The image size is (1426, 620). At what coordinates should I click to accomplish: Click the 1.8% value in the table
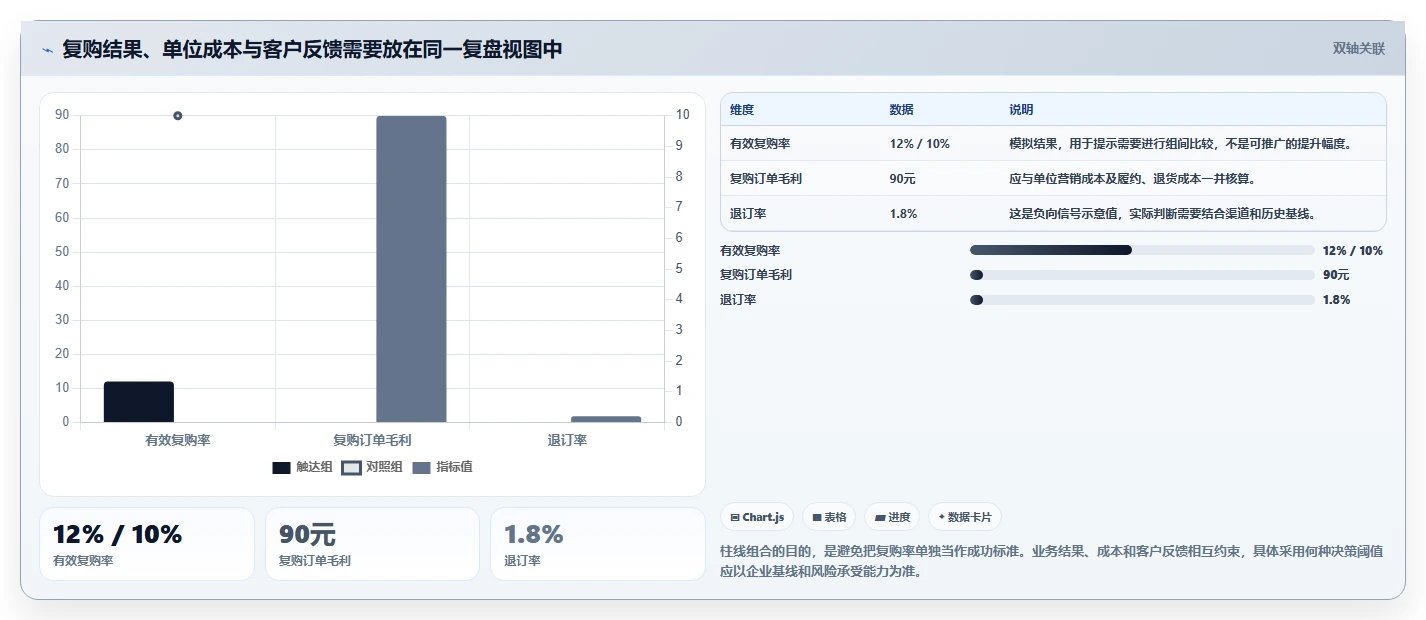(x=903, y=214)
